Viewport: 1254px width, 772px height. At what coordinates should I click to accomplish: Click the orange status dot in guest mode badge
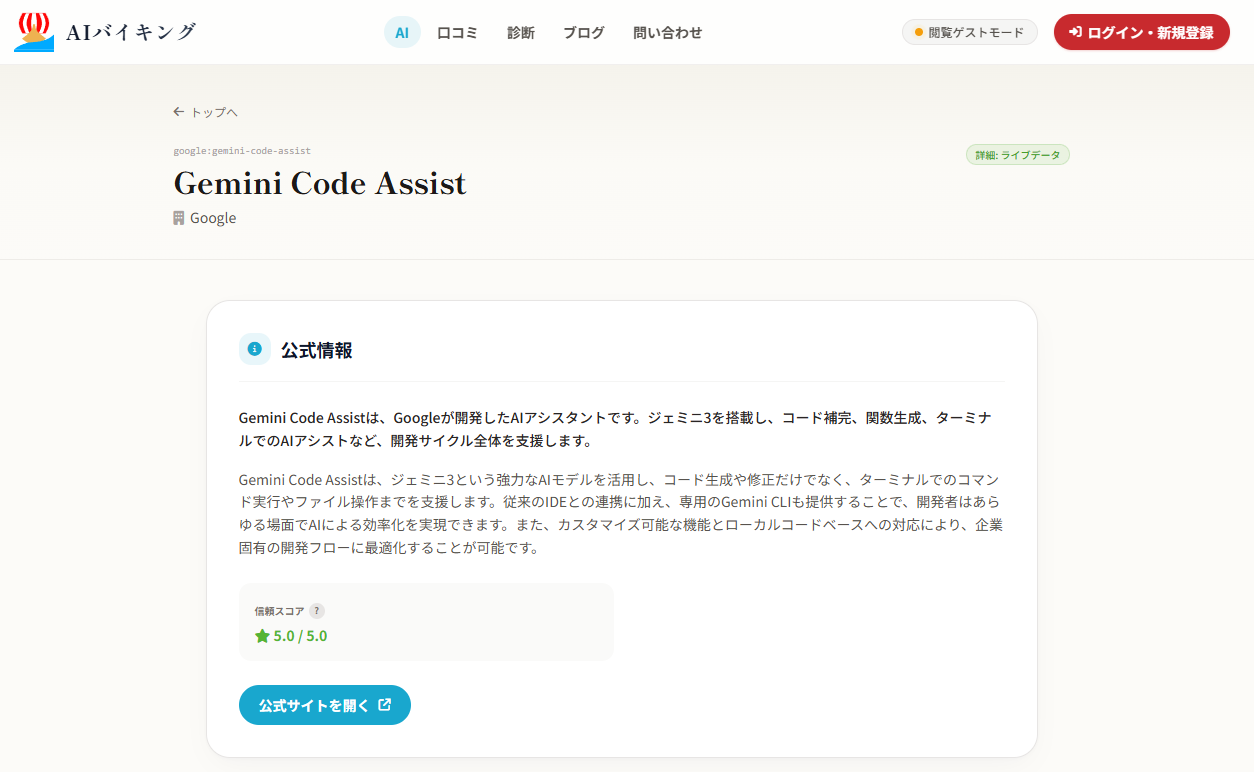tap(919, 32)
